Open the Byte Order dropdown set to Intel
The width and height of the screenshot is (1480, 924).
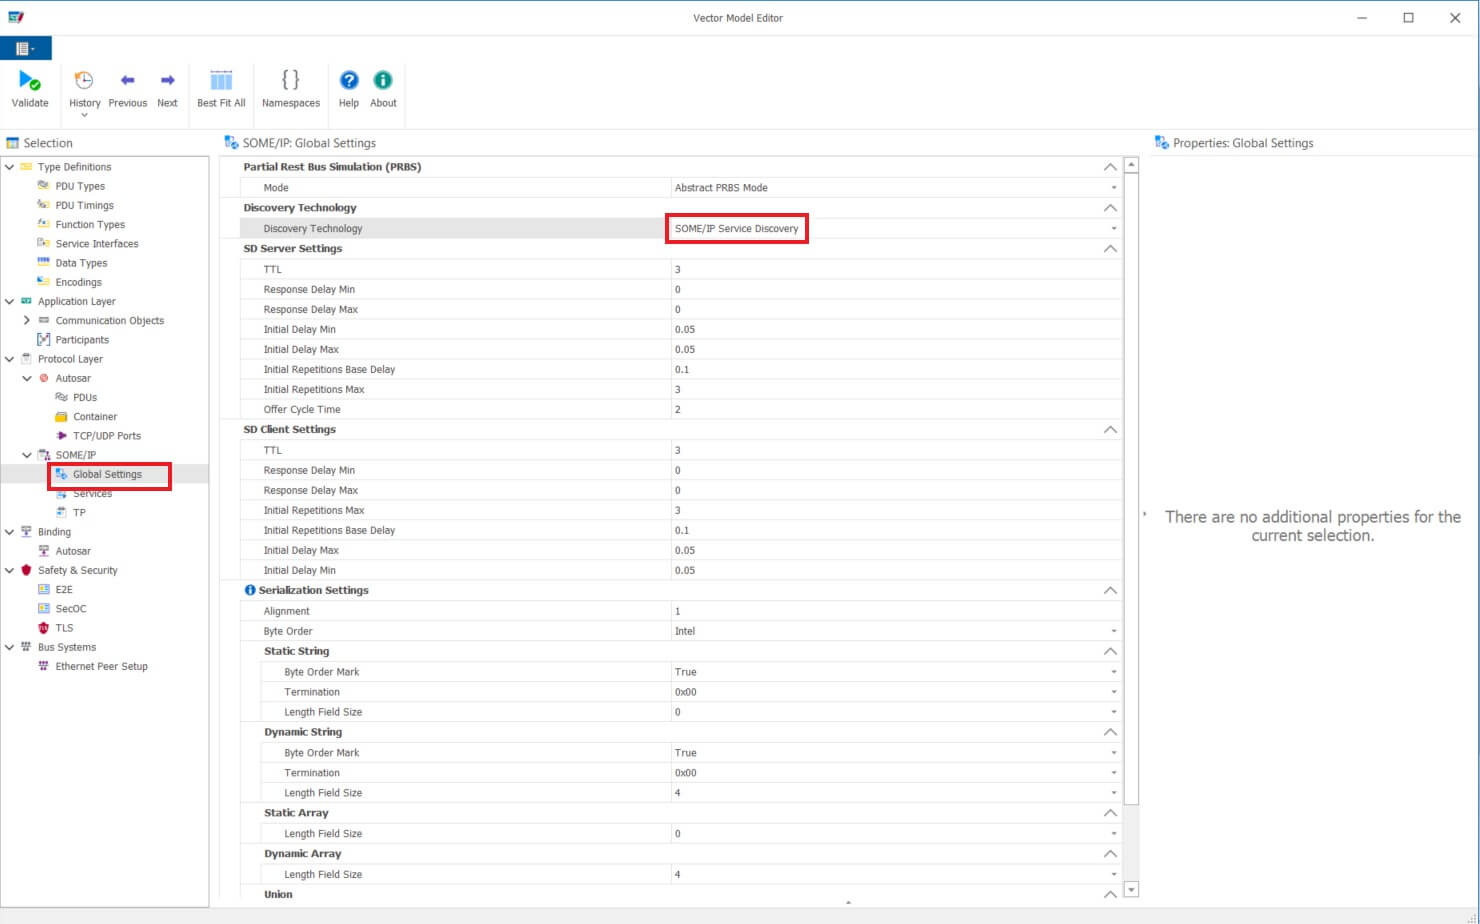(x=1113, y=632)
